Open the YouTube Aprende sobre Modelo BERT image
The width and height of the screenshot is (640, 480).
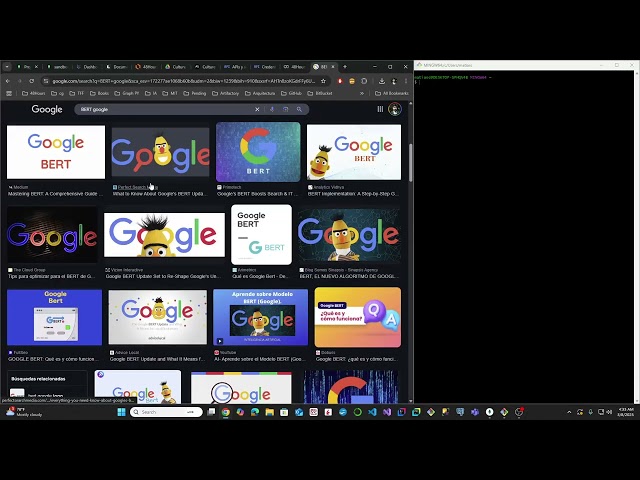tap(260, 317)
